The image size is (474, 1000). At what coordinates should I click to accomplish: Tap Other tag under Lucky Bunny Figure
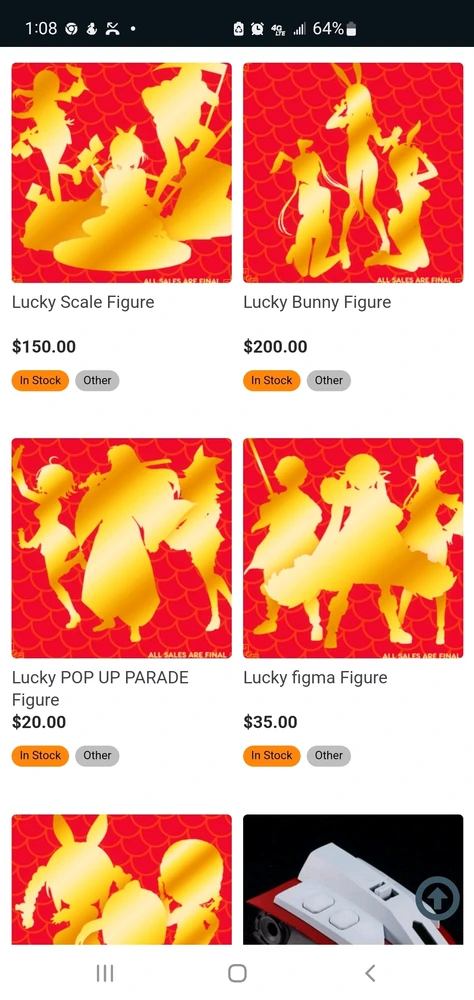tap(329, 380)
